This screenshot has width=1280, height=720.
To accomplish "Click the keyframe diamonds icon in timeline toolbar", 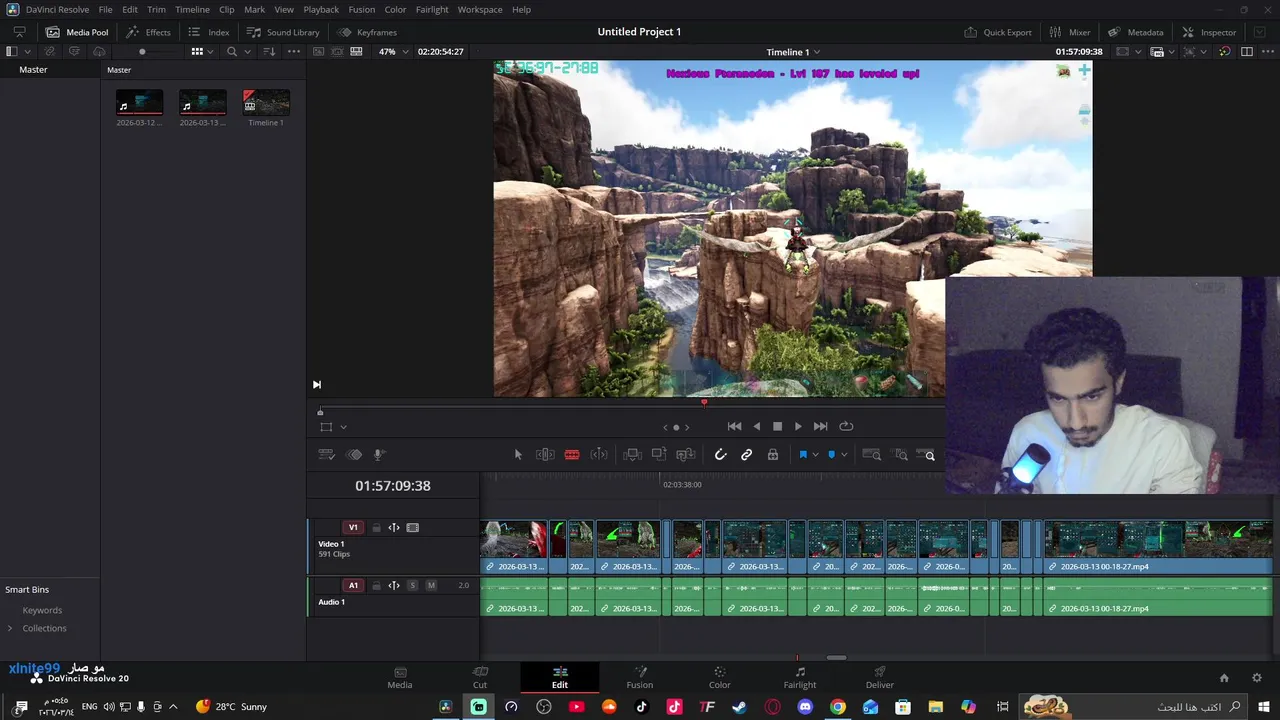I will pos(354,454).
